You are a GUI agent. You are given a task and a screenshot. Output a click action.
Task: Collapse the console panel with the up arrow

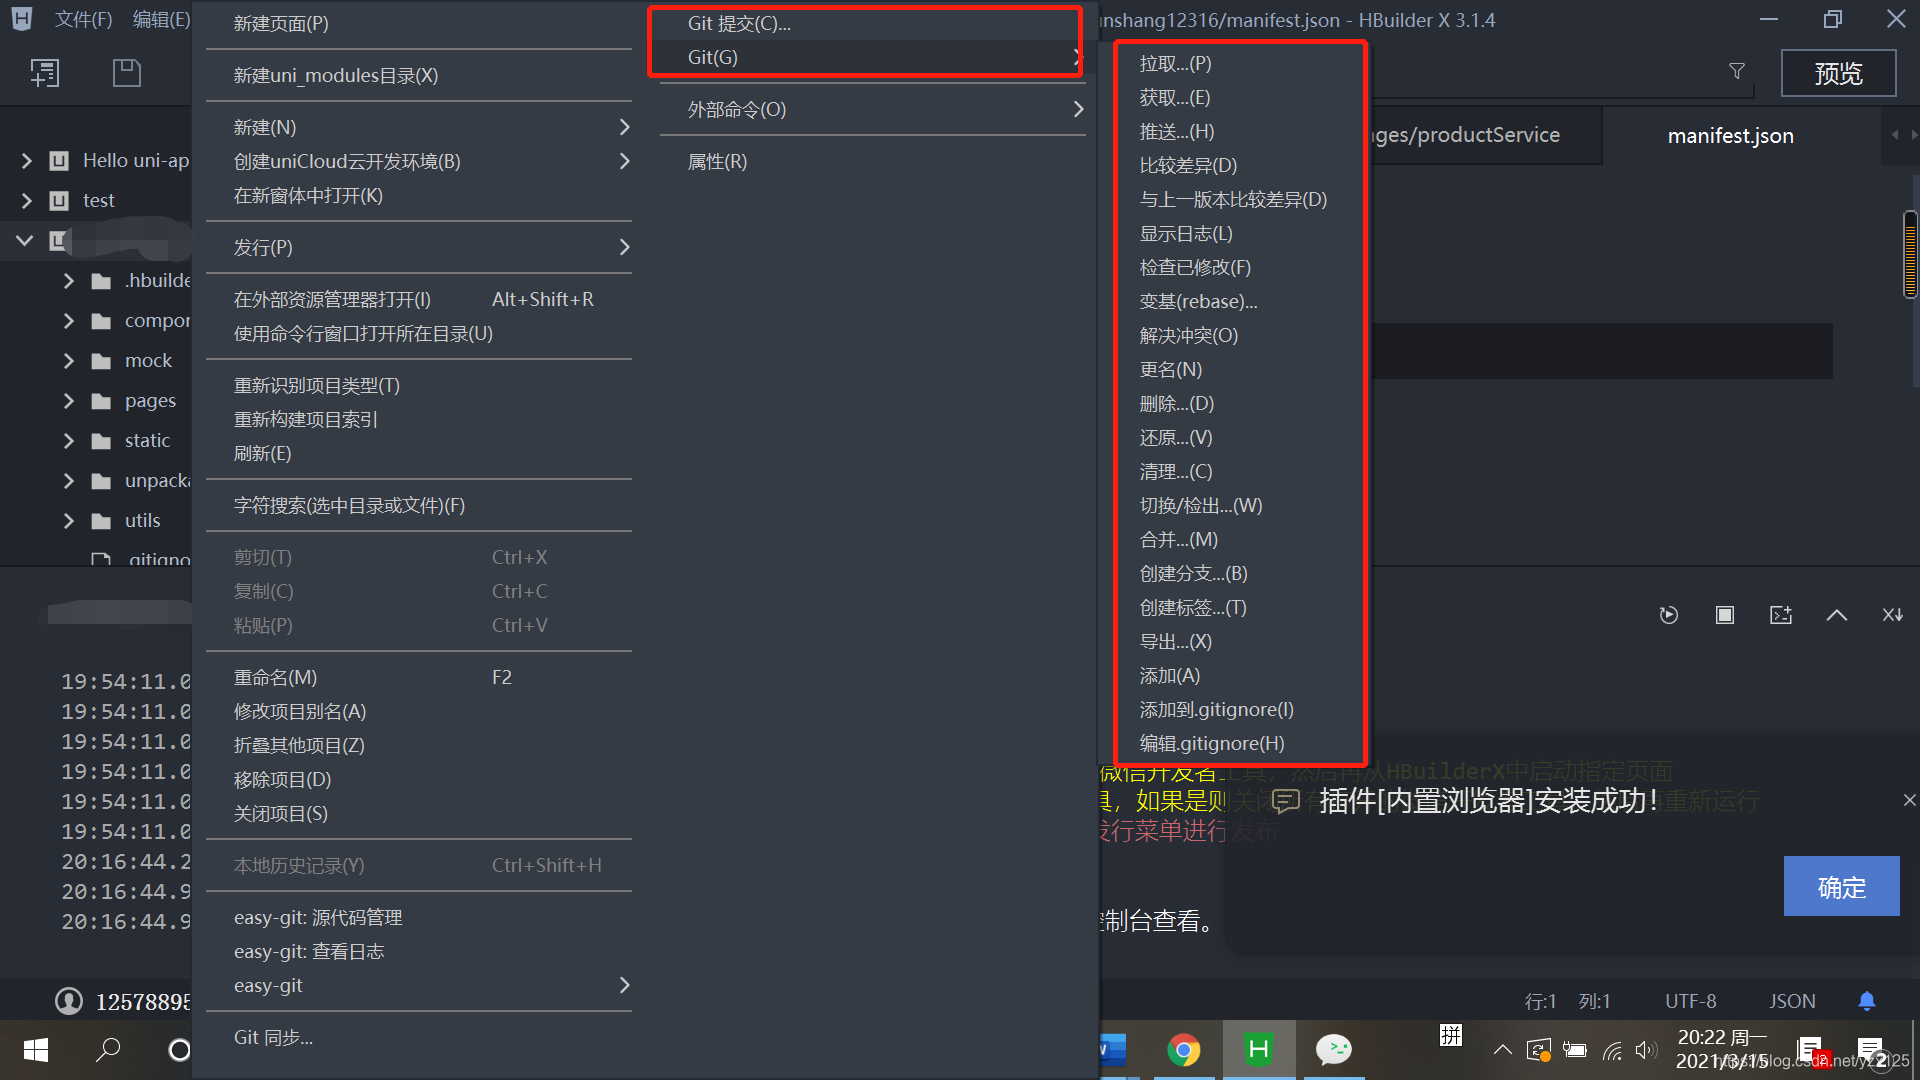click(x=1837, y=615)
